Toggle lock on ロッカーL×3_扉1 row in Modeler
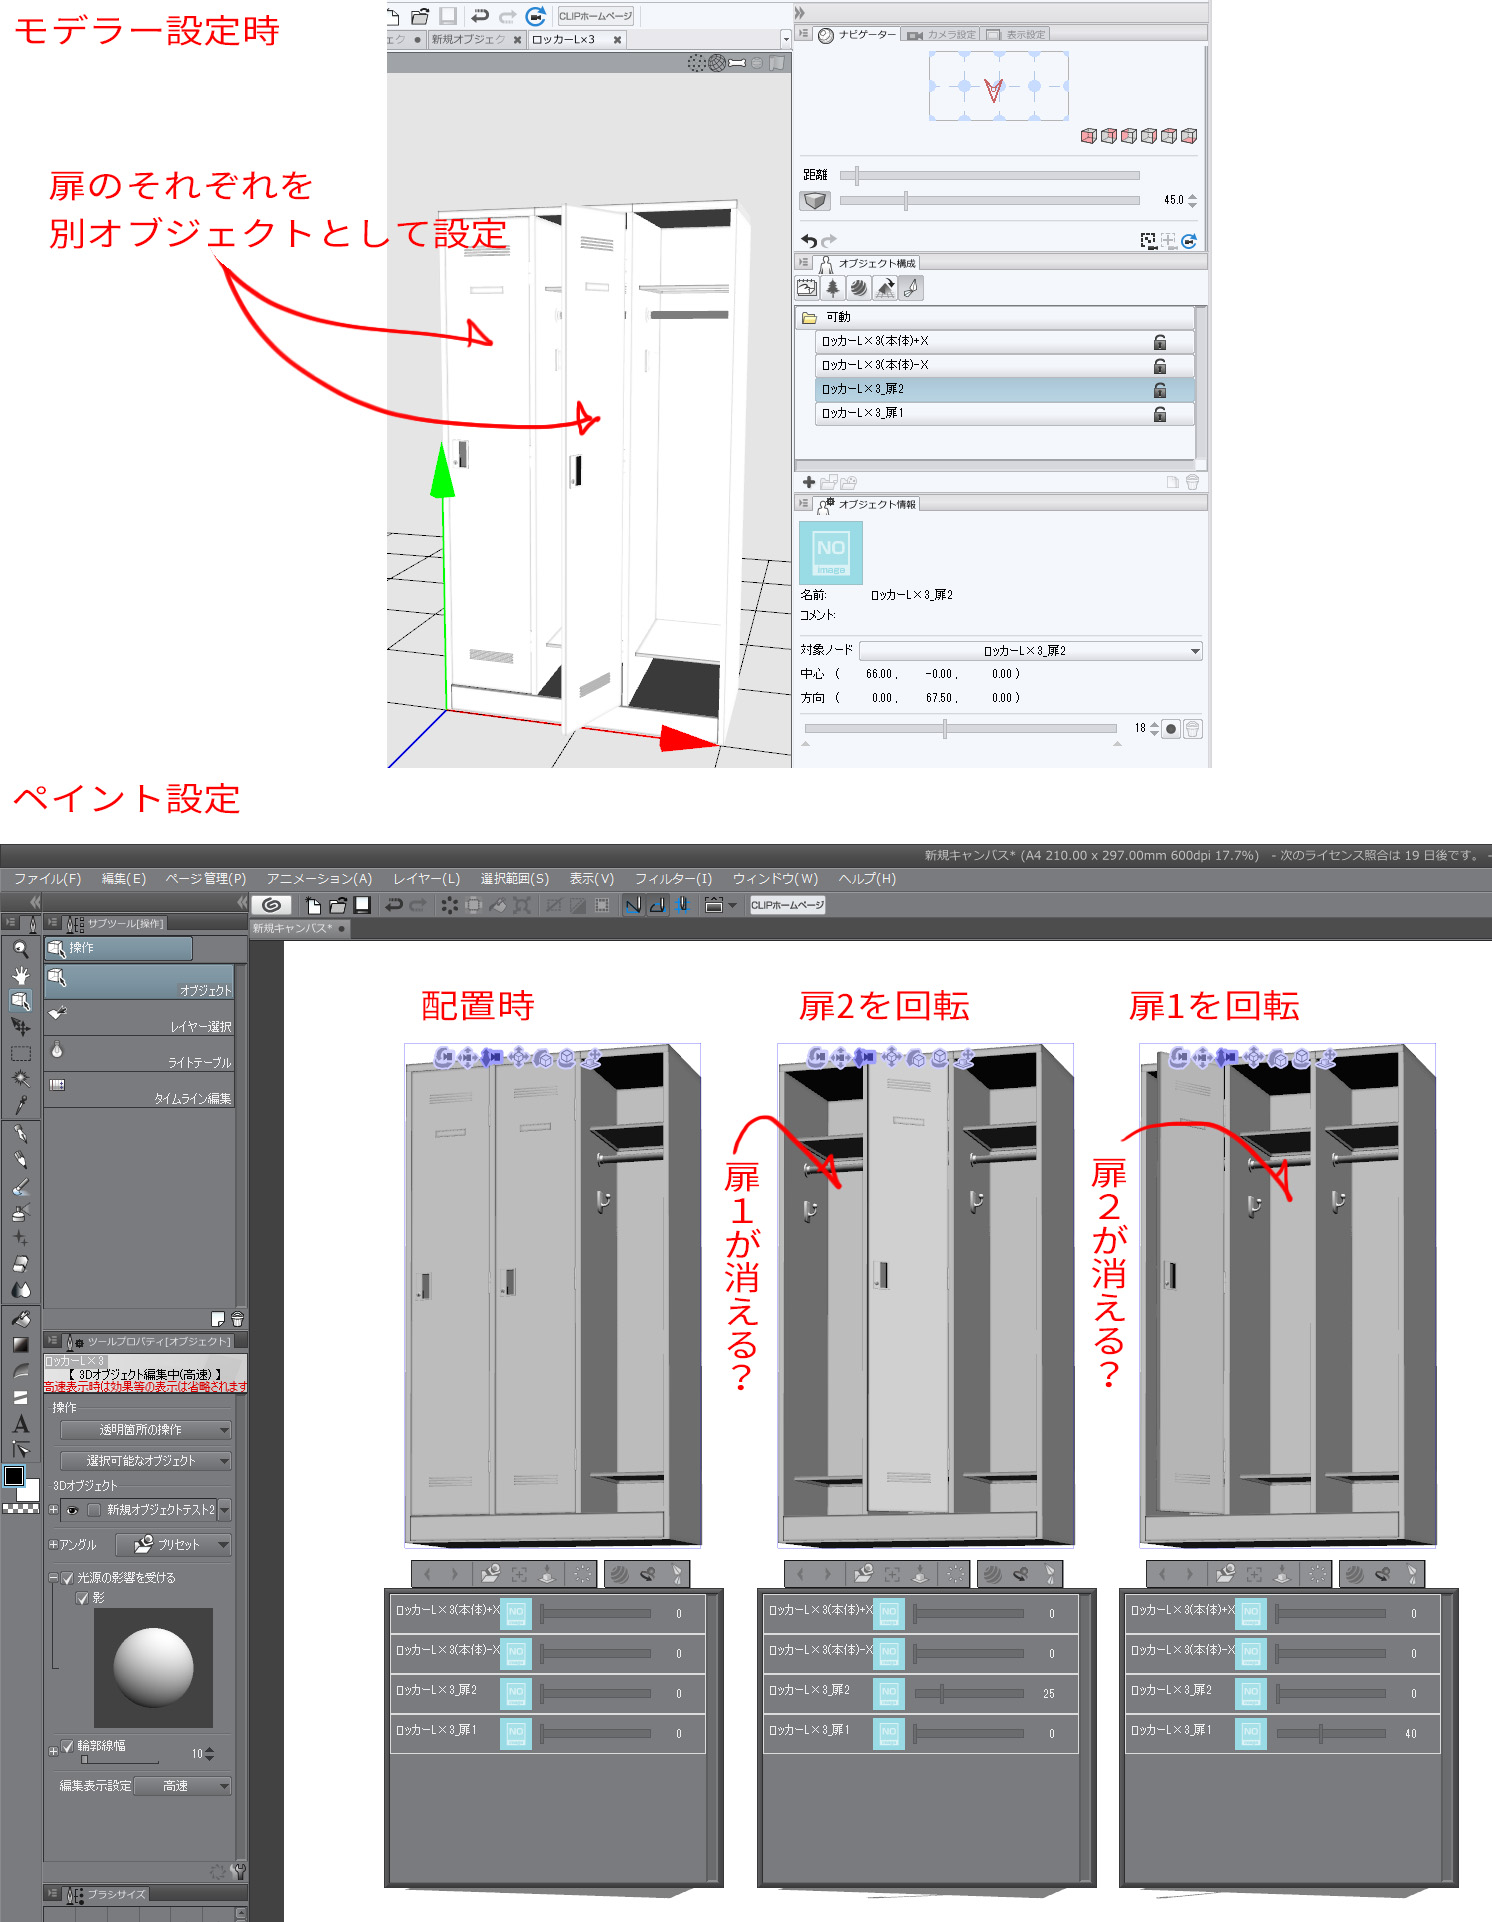 [x=1160, y=413]
